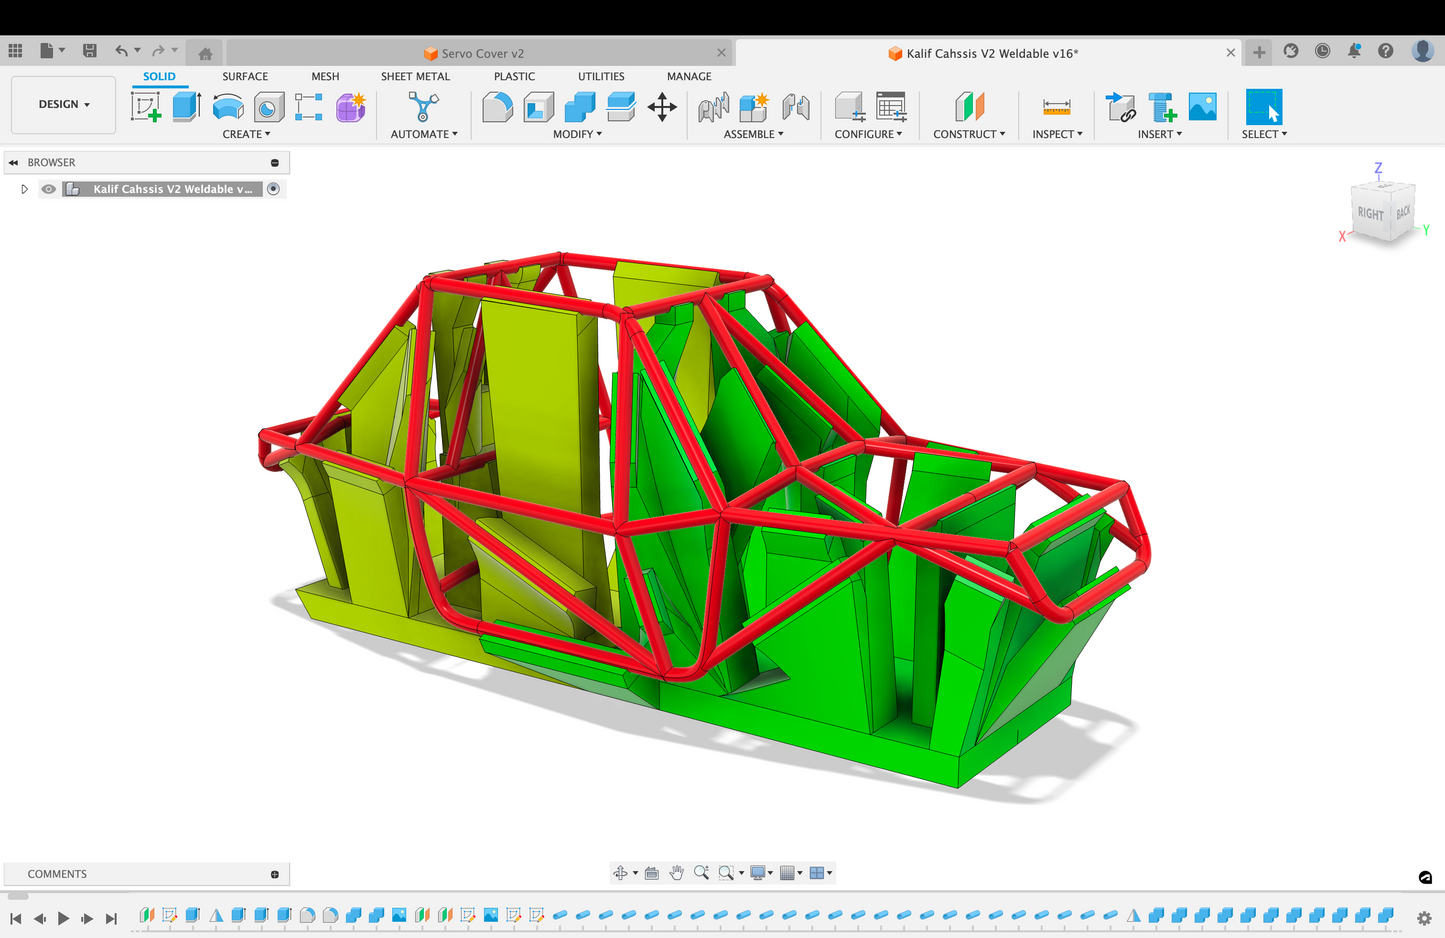The image size is (1445, 938).
Task: Select the Shell tool icon
Action: 538,107
